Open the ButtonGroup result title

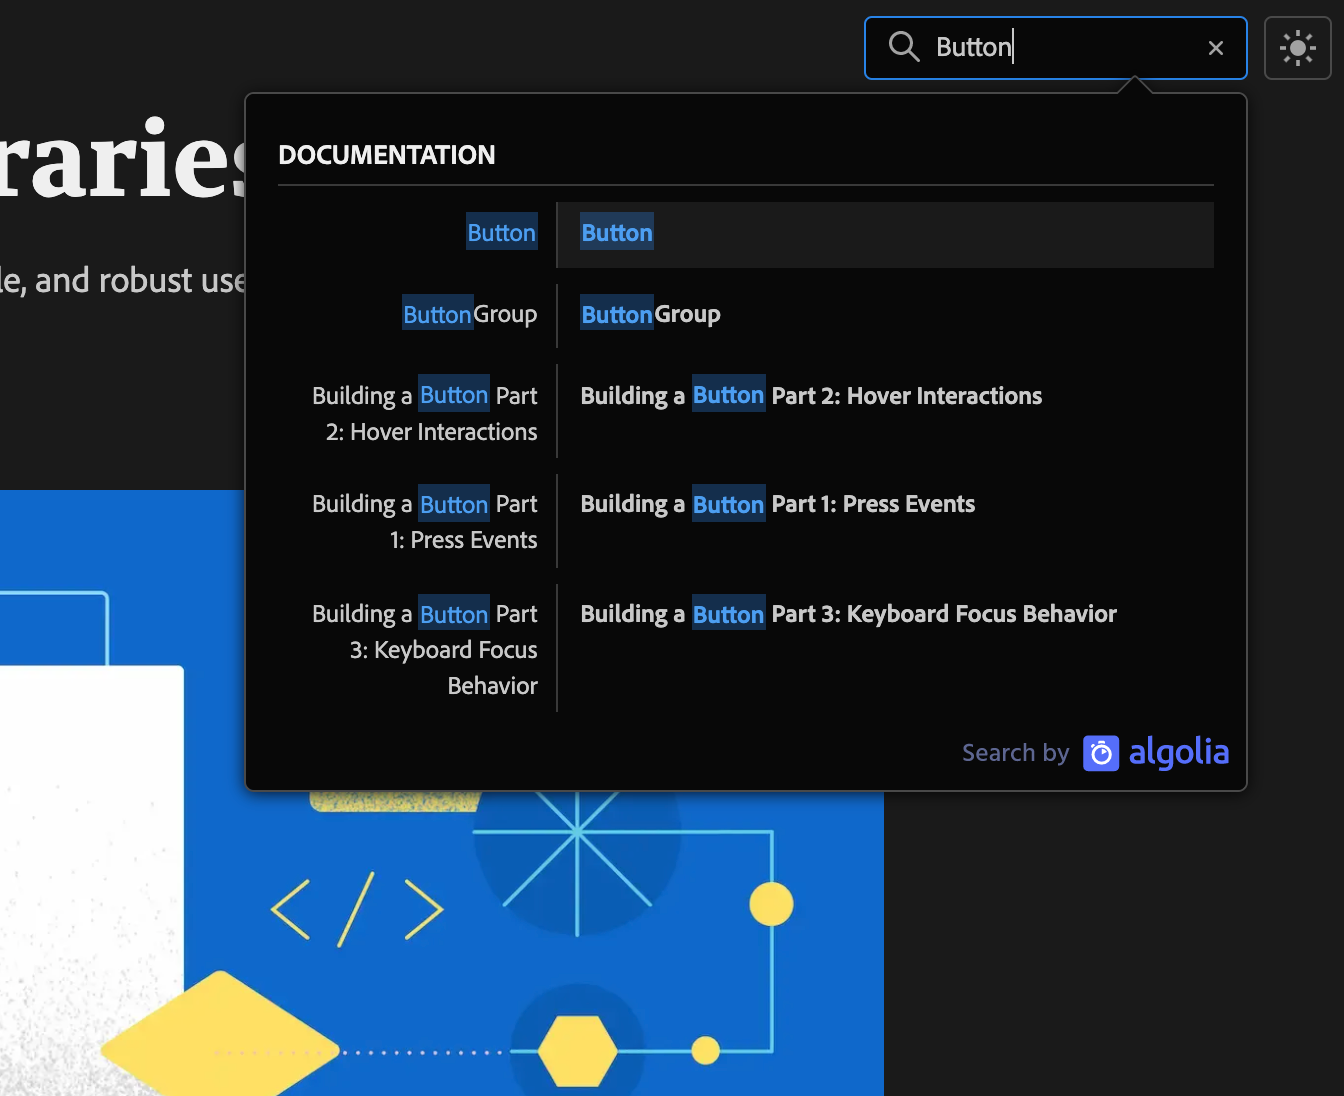coord(651,314)
